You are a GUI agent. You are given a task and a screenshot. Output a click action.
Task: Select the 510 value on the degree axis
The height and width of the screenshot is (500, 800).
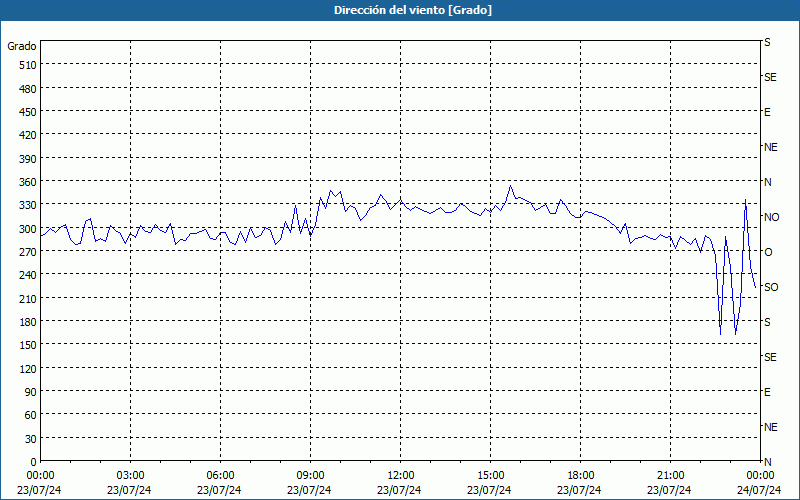point(29,65)
